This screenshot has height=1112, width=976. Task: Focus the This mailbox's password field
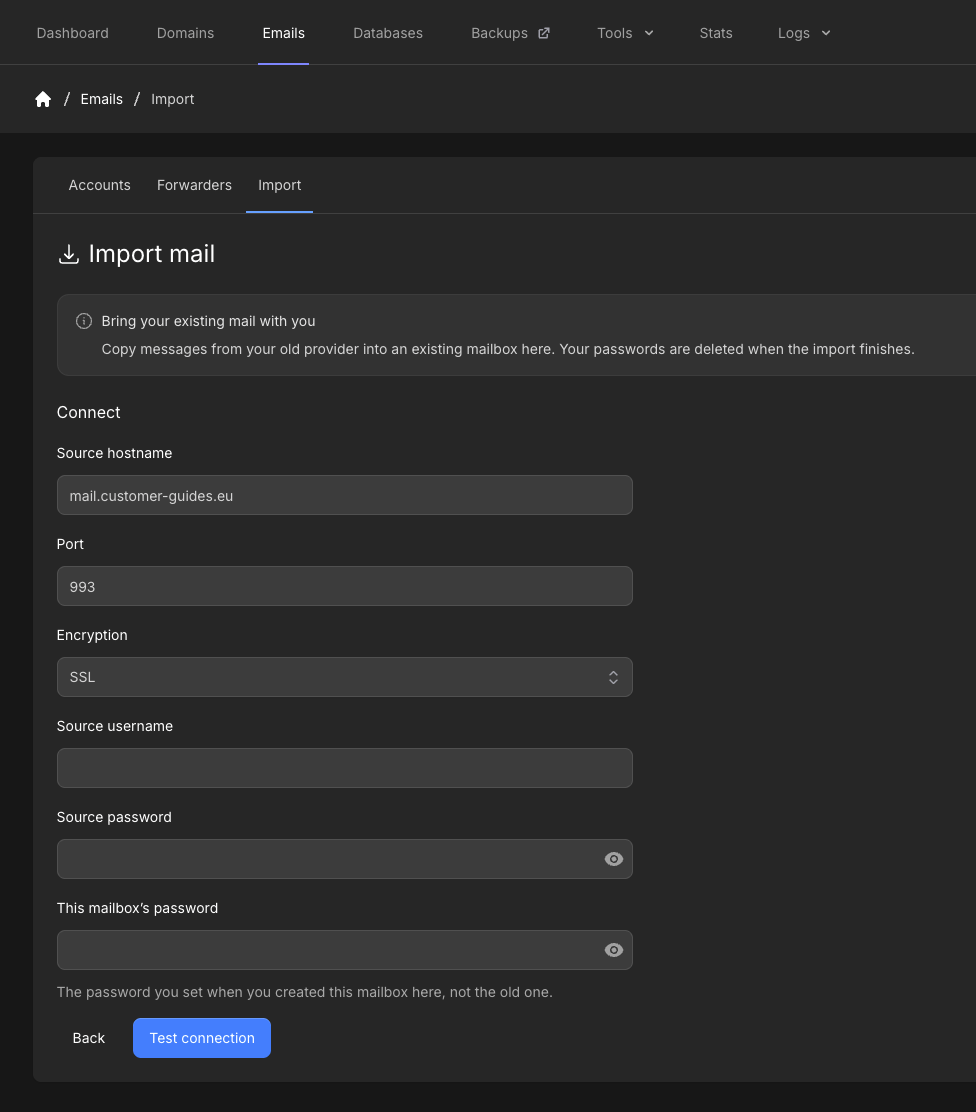[345, 950]
